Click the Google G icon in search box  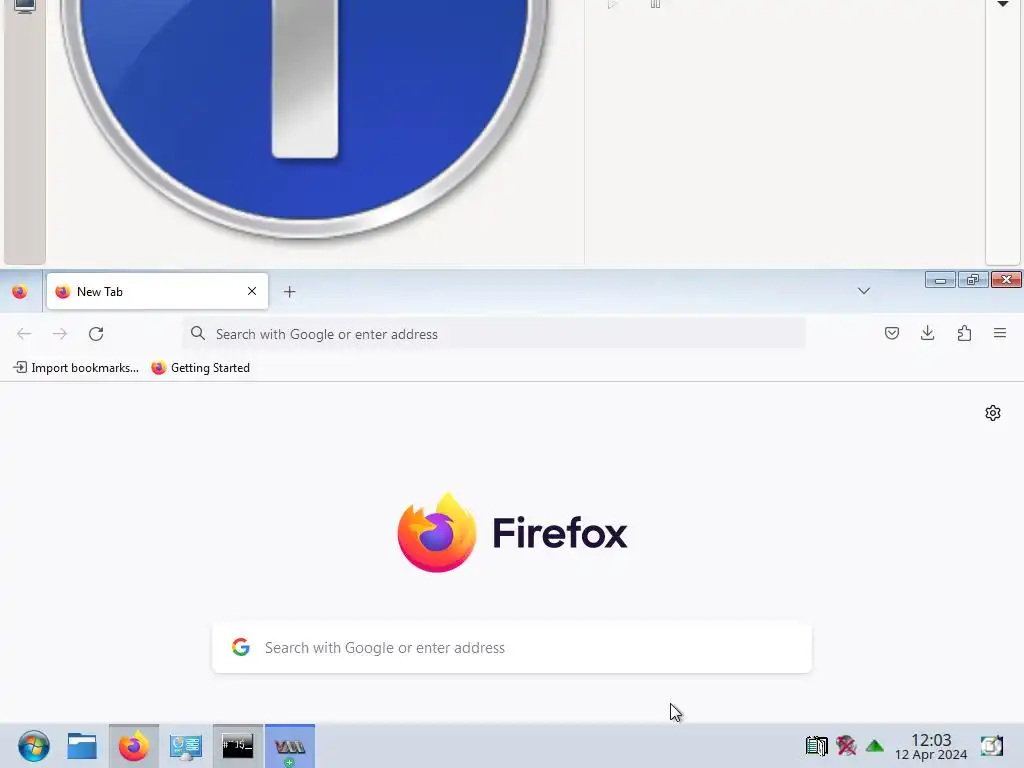pyautogui.click(x=241, y=647)
